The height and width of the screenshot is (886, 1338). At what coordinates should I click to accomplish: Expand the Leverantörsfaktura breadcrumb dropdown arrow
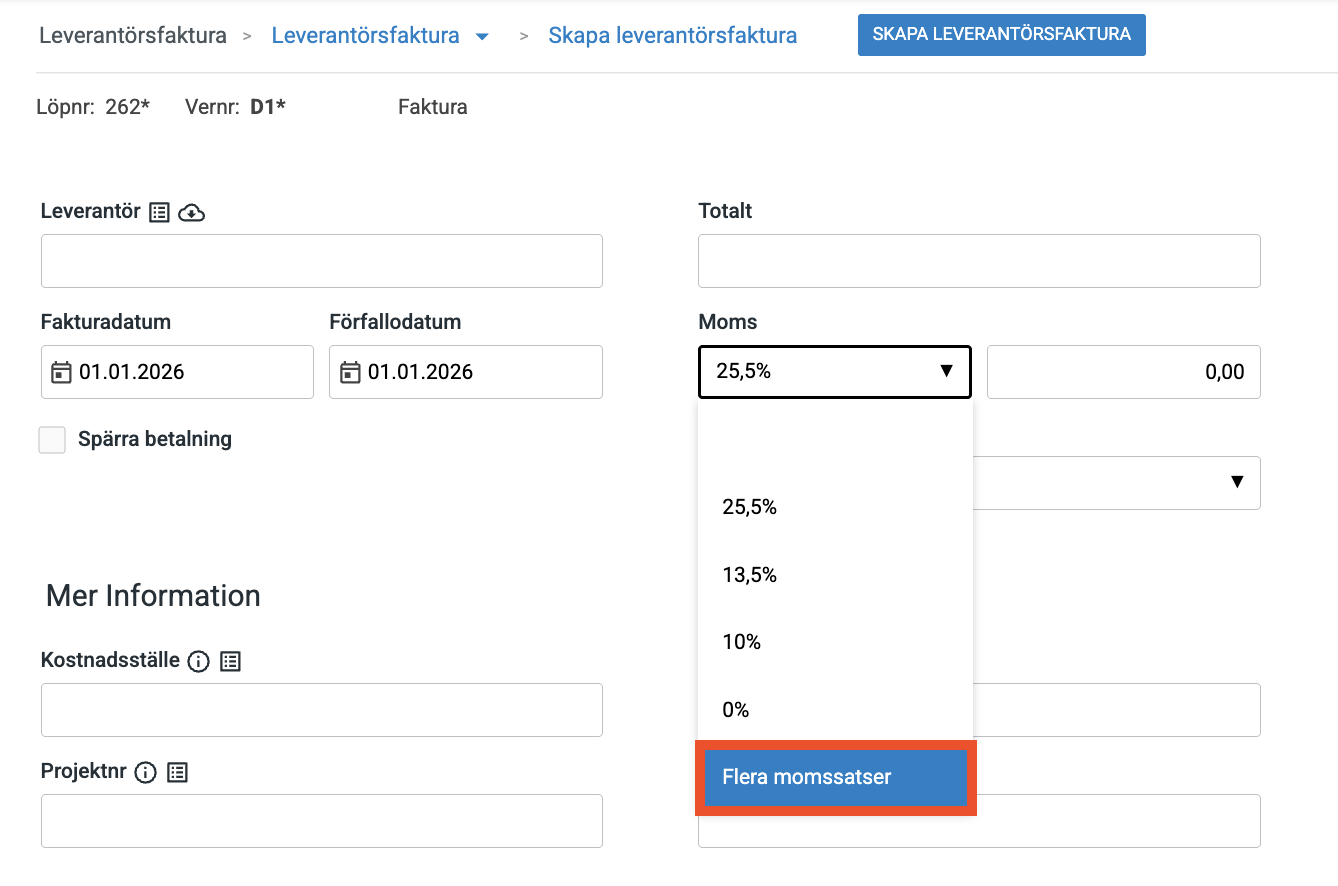[482, 37]
